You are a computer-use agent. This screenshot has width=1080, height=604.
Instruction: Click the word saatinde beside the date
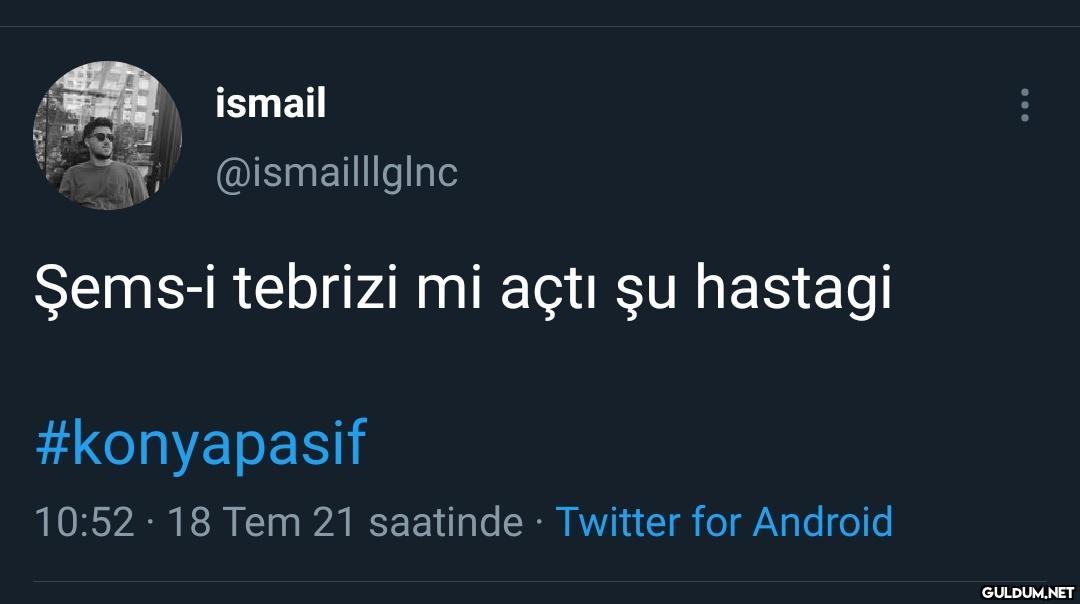pos(446,522)
